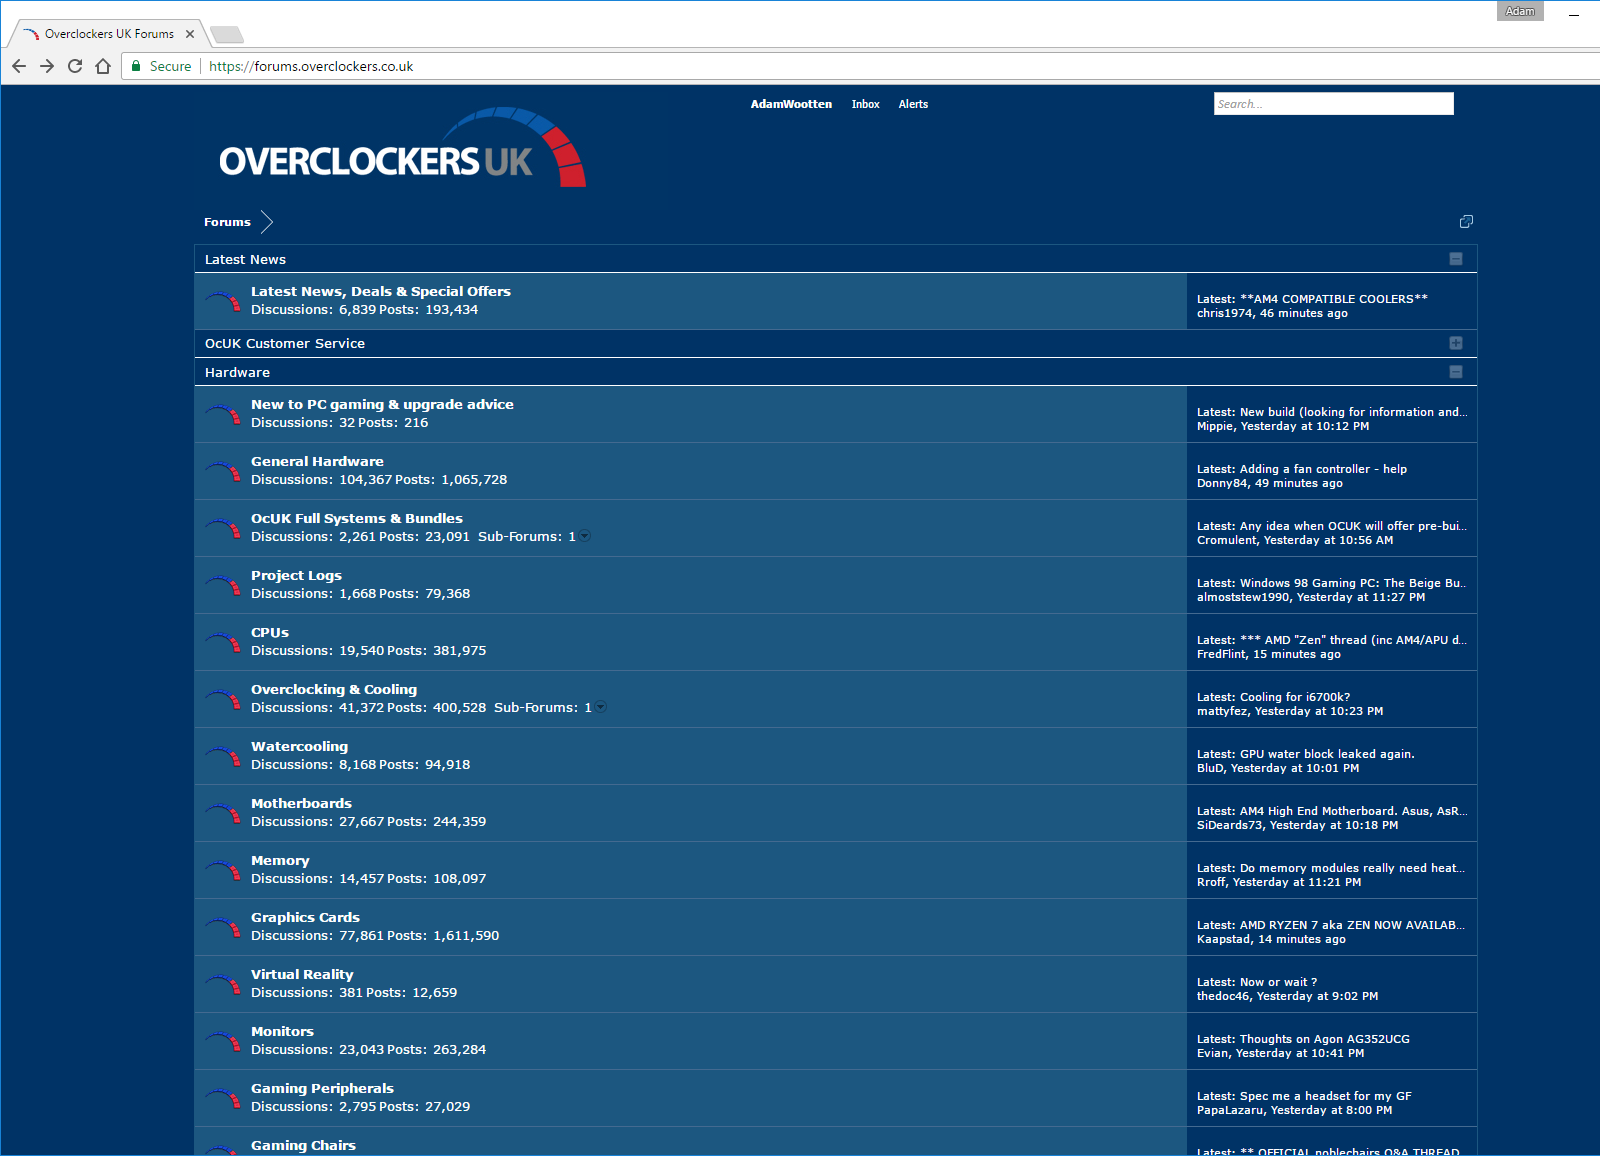Open latest thread Spec me a headset
1600x1156 pixels.
(x=1326, y=1096)
